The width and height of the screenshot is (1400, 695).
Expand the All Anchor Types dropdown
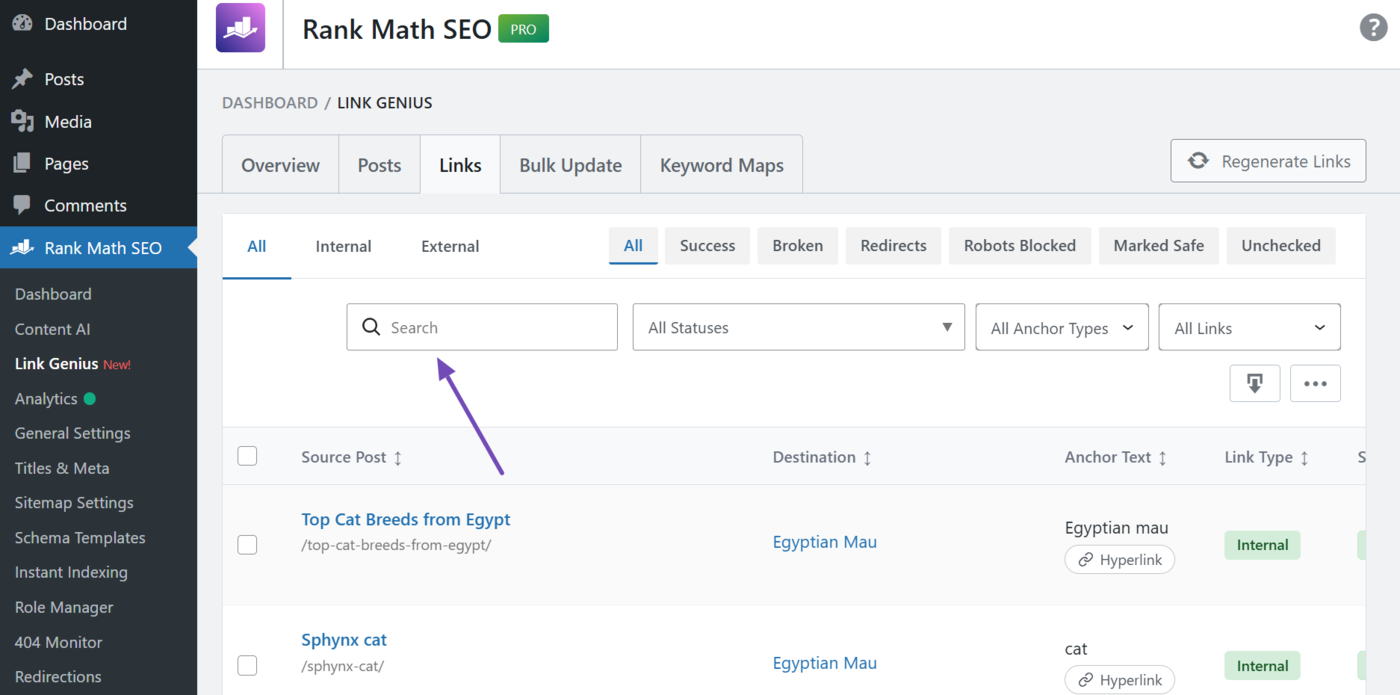pos(1061,328)
